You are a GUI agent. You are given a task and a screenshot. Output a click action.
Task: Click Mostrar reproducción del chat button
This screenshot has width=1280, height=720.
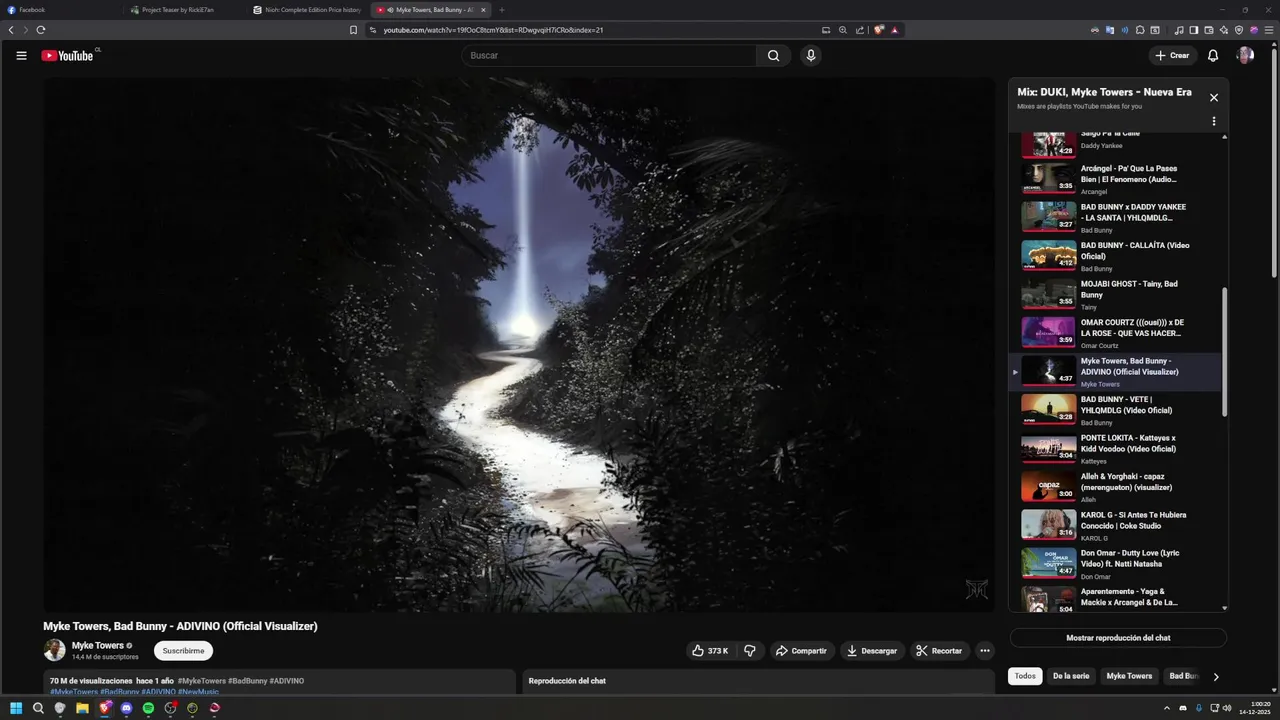(x=1118, y=638)
